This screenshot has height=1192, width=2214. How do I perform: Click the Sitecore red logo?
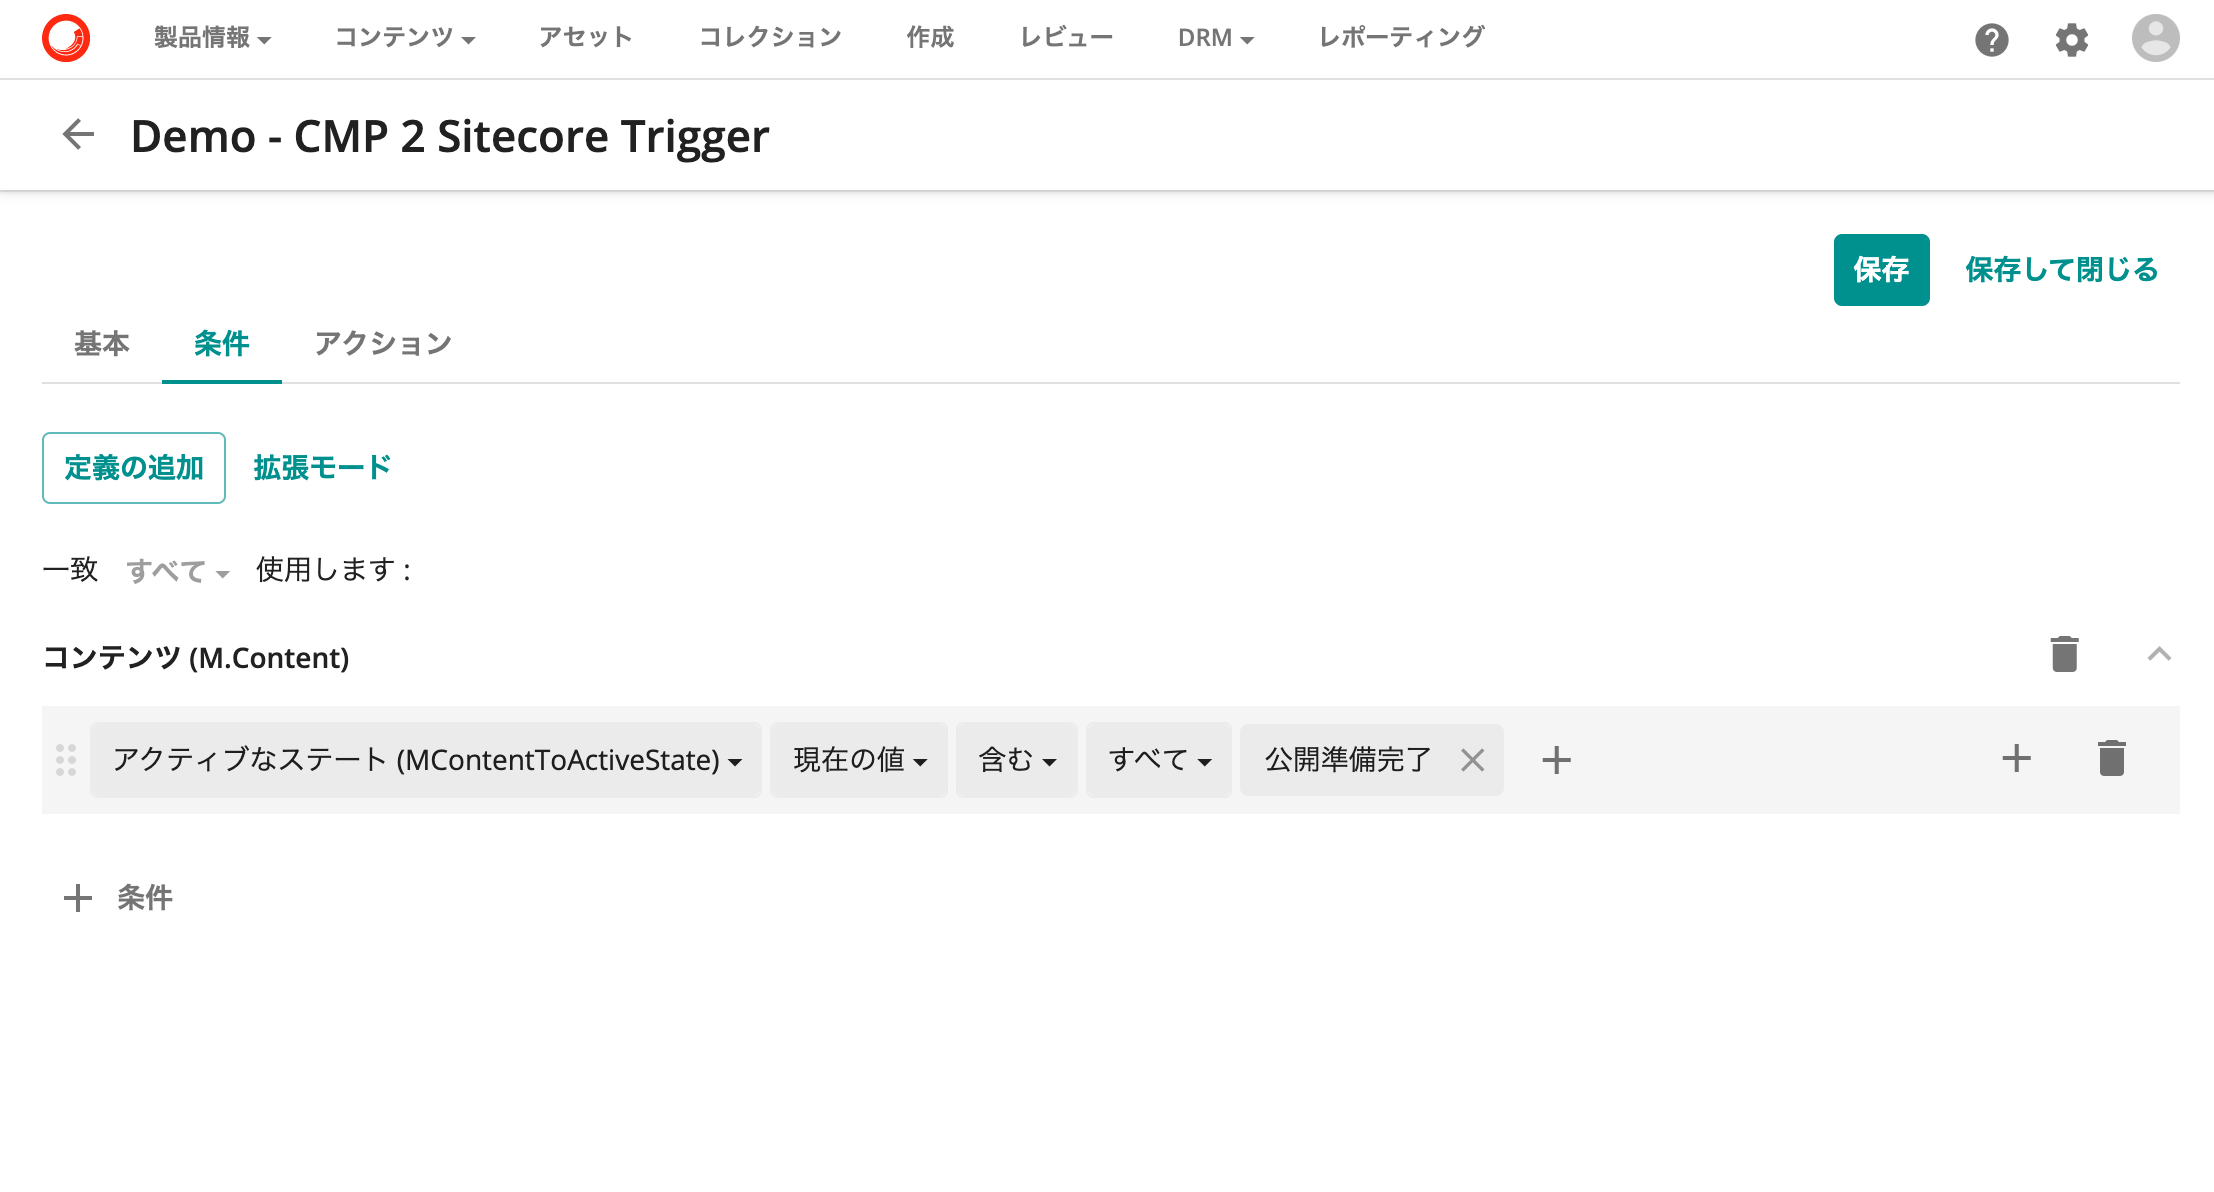tap(66, 38)
